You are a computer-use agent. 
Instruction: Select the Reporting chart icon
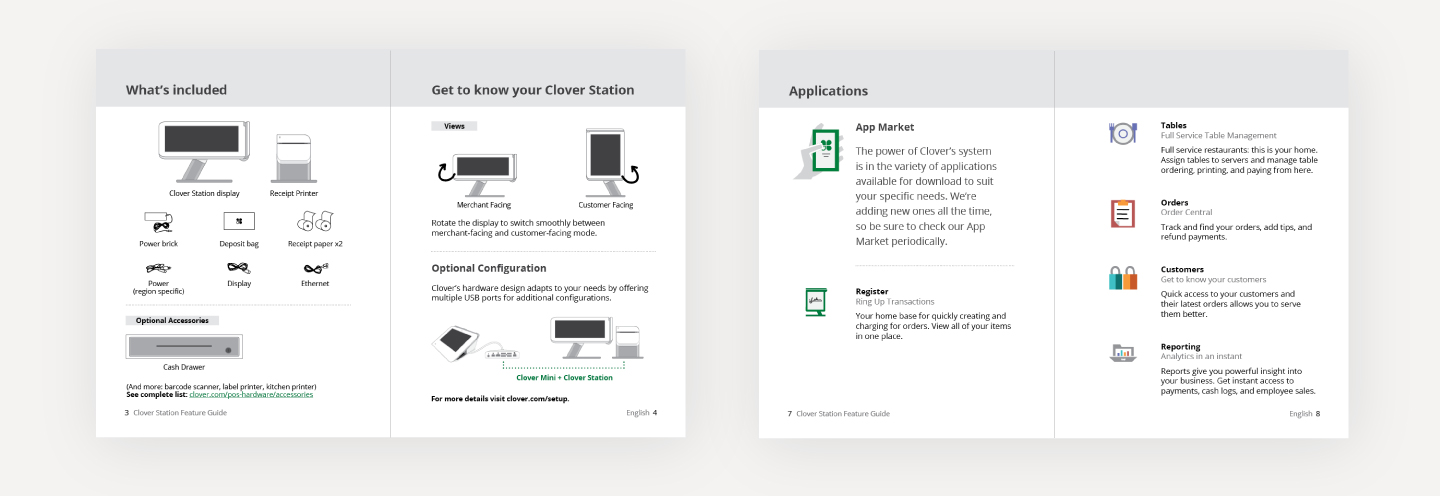[x=1122, y=352]
